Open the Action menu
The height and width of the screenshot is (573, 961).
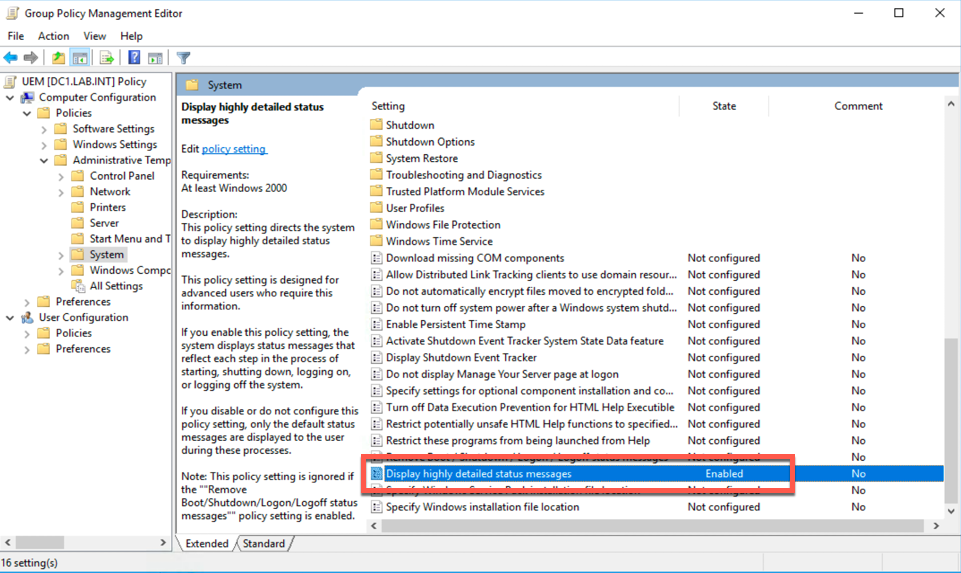pyautogui.click(x=53, y=36)
